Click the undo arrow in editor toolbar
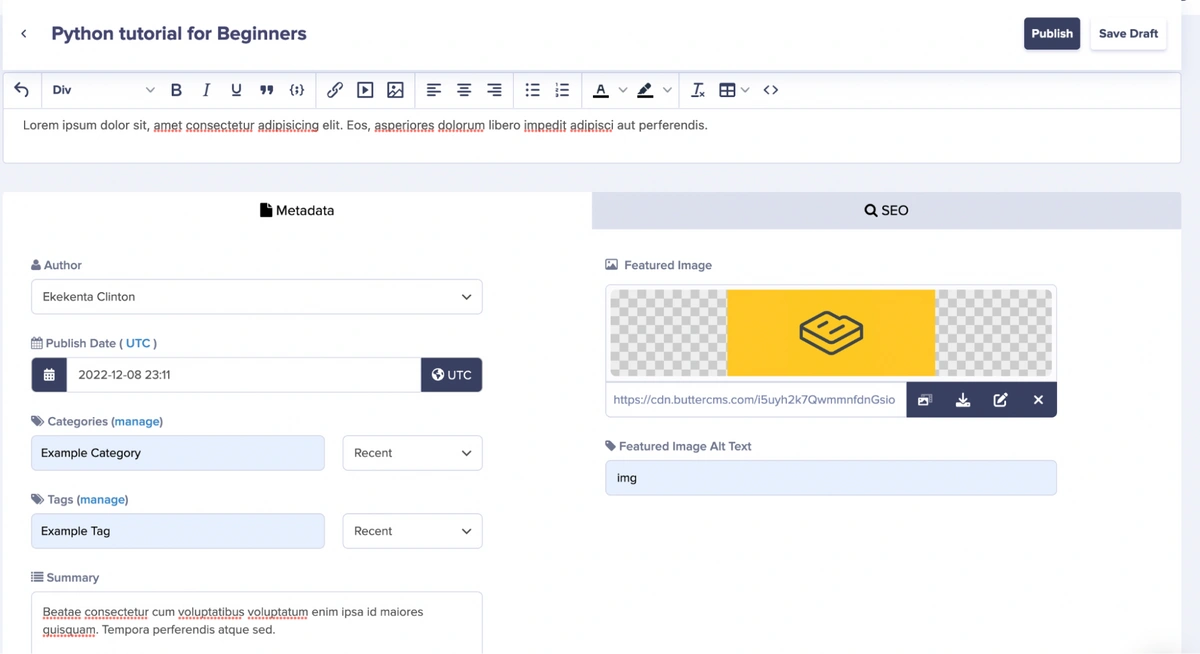Viewport: 1200px width, 654px height. tap(22, 90)
